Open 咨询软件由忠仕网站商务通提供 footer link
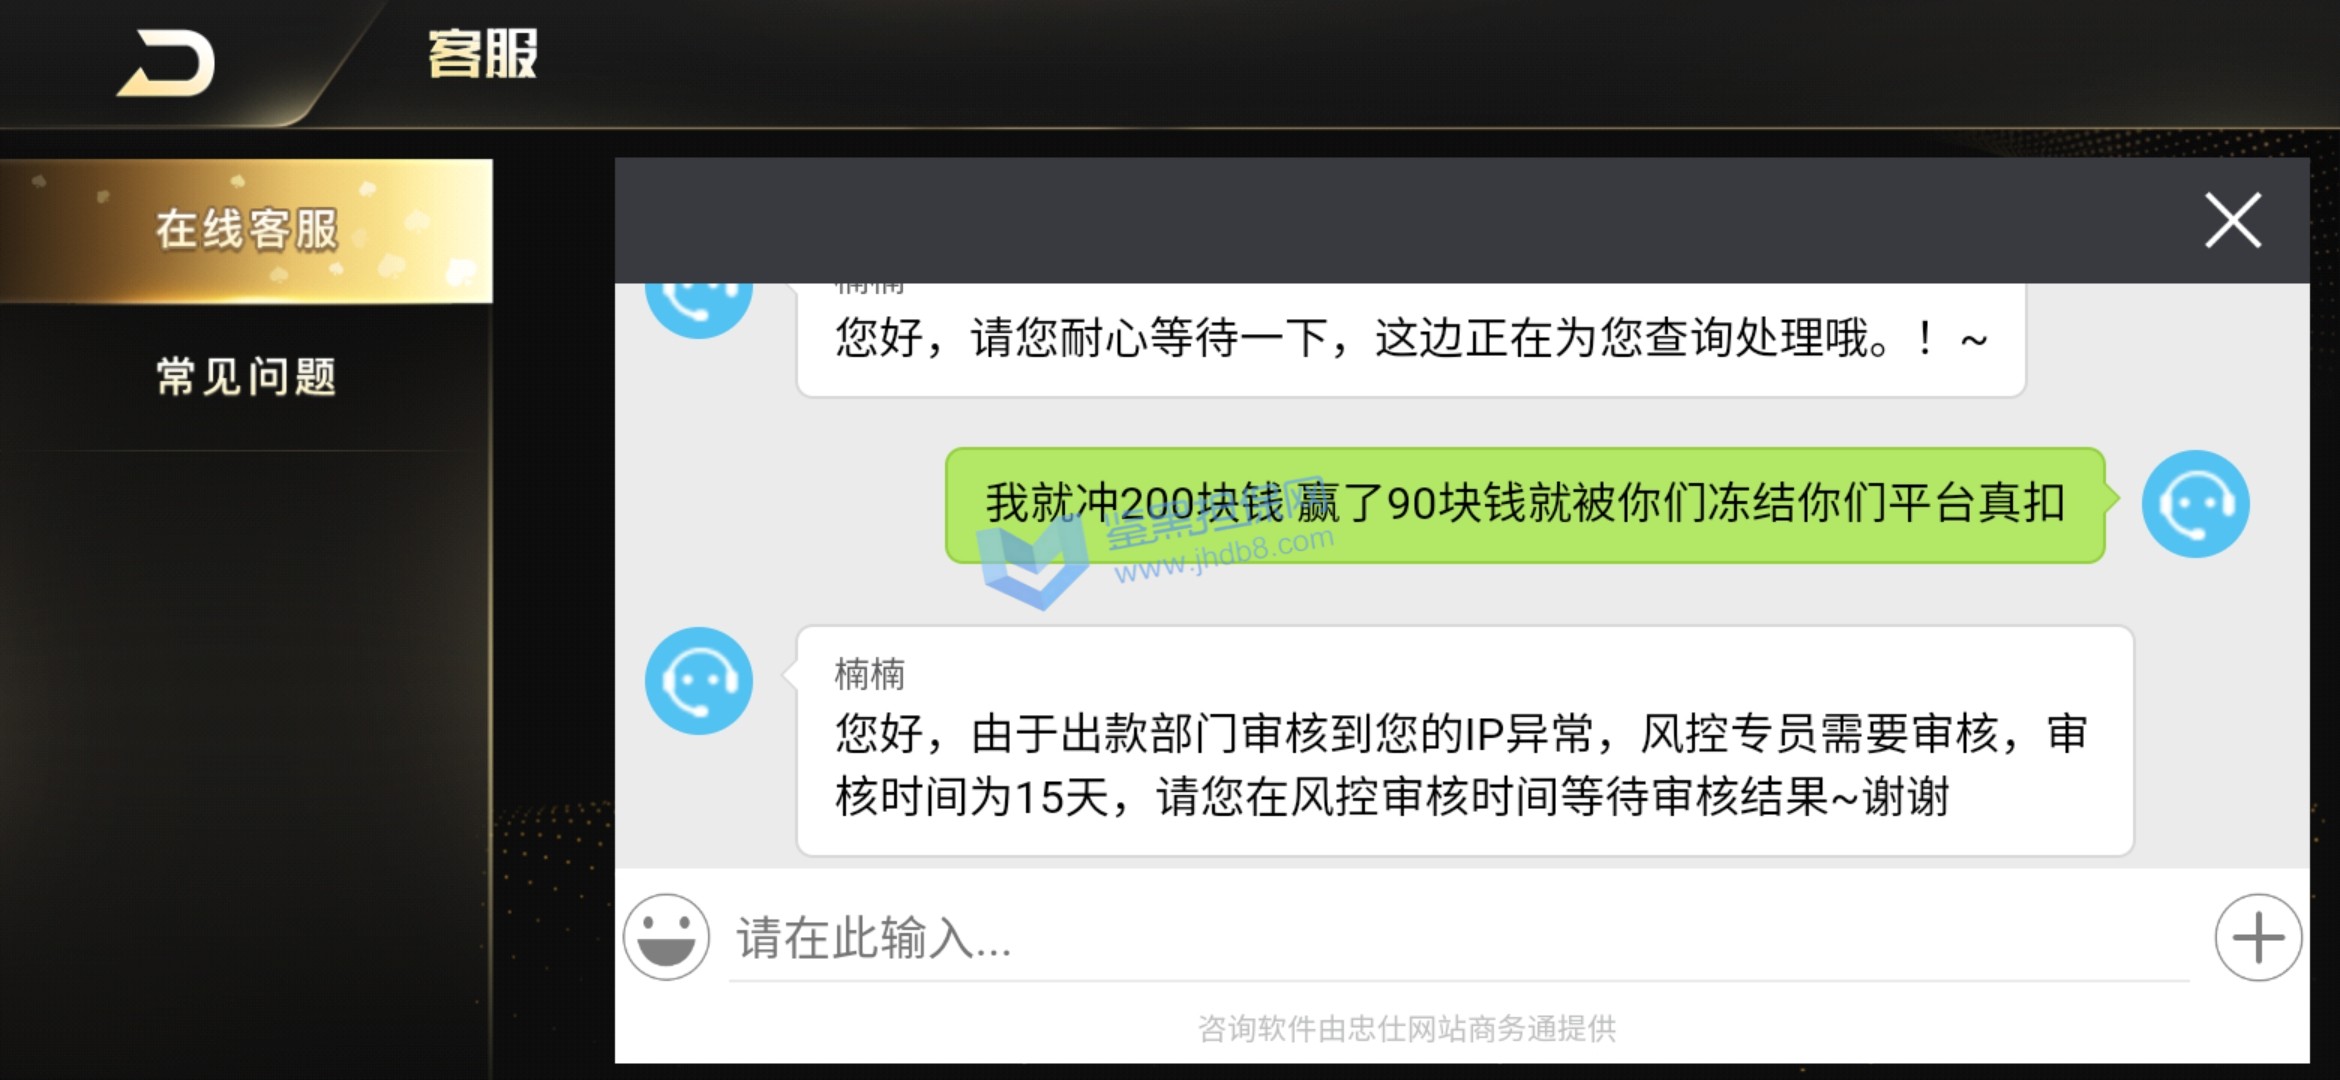The height and width of the screenshot is (1080, 2340). click(x=1406, y=1028)
